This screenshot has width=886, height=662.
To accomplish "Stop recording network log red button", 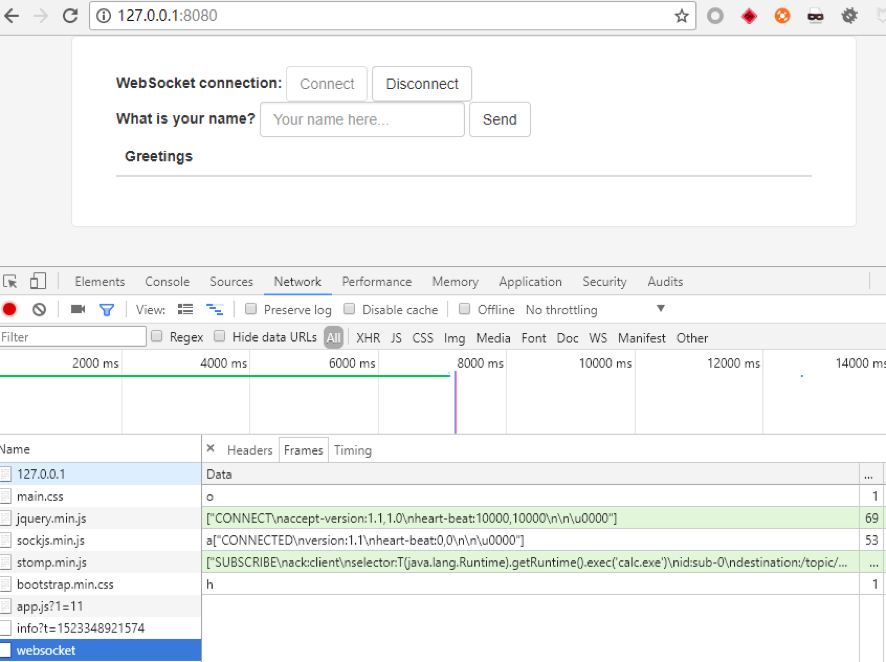I will pos(9,310).
